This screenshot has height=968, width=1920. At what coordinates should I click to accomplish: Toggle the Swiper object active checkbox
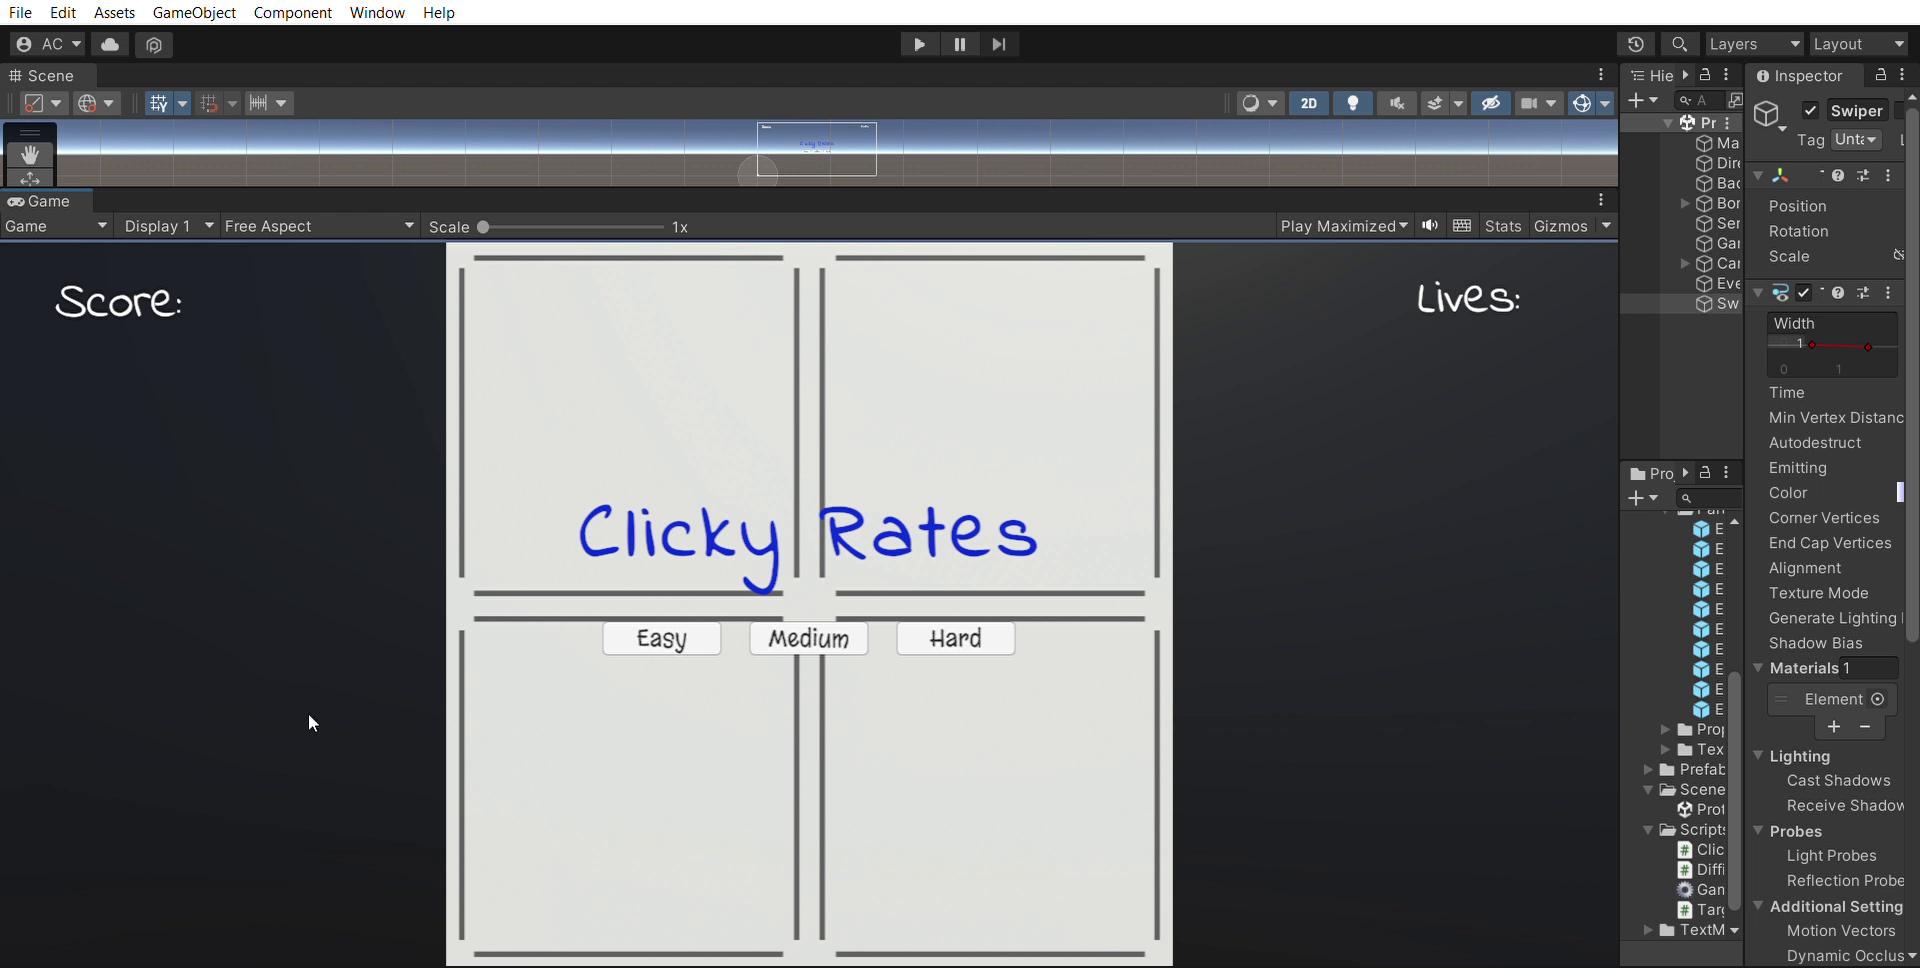1811,111
